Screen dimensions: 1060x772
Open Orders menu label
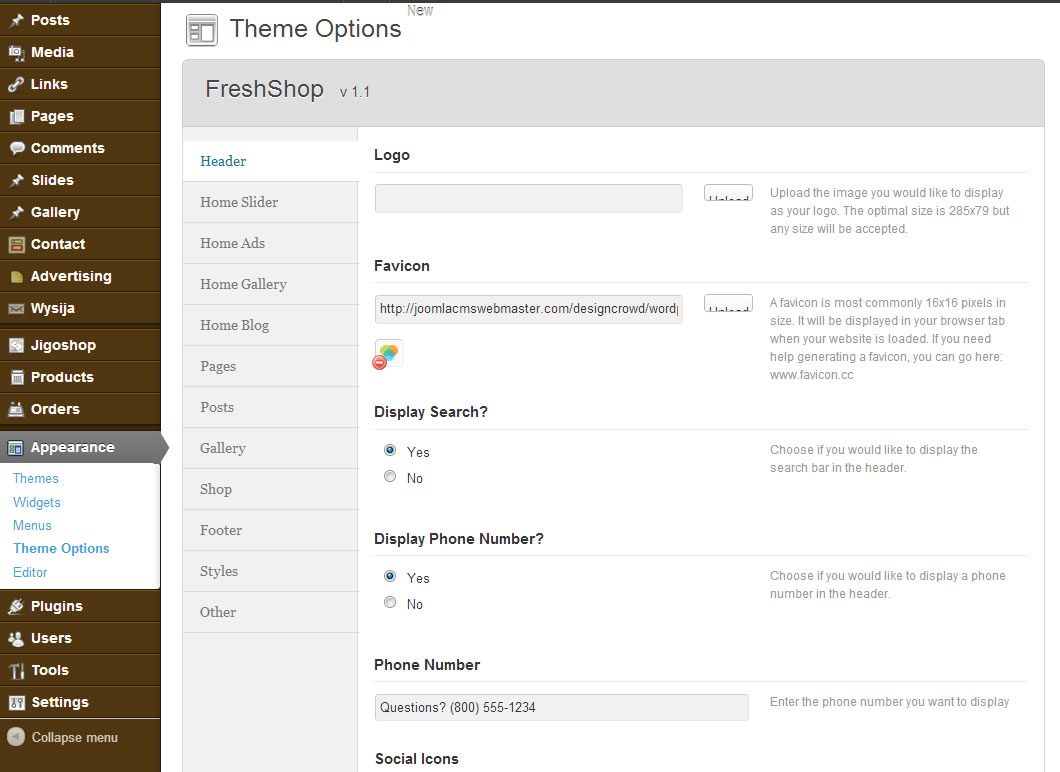(x=55, y=409)
